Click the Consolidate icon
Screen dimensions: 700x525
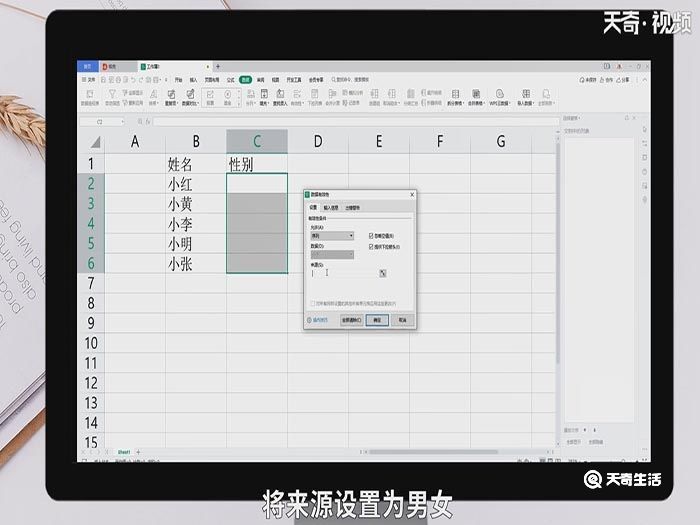332,93
